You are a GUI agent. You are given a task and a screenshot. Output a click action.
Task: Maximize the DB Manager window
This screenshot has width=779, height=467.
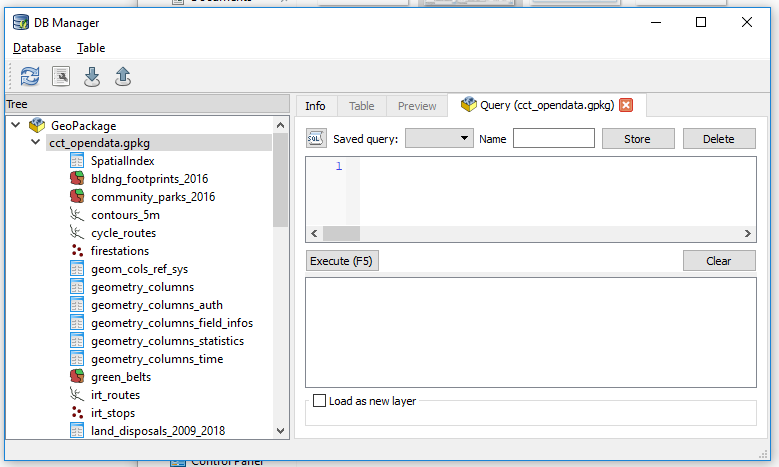coord(701,22)
